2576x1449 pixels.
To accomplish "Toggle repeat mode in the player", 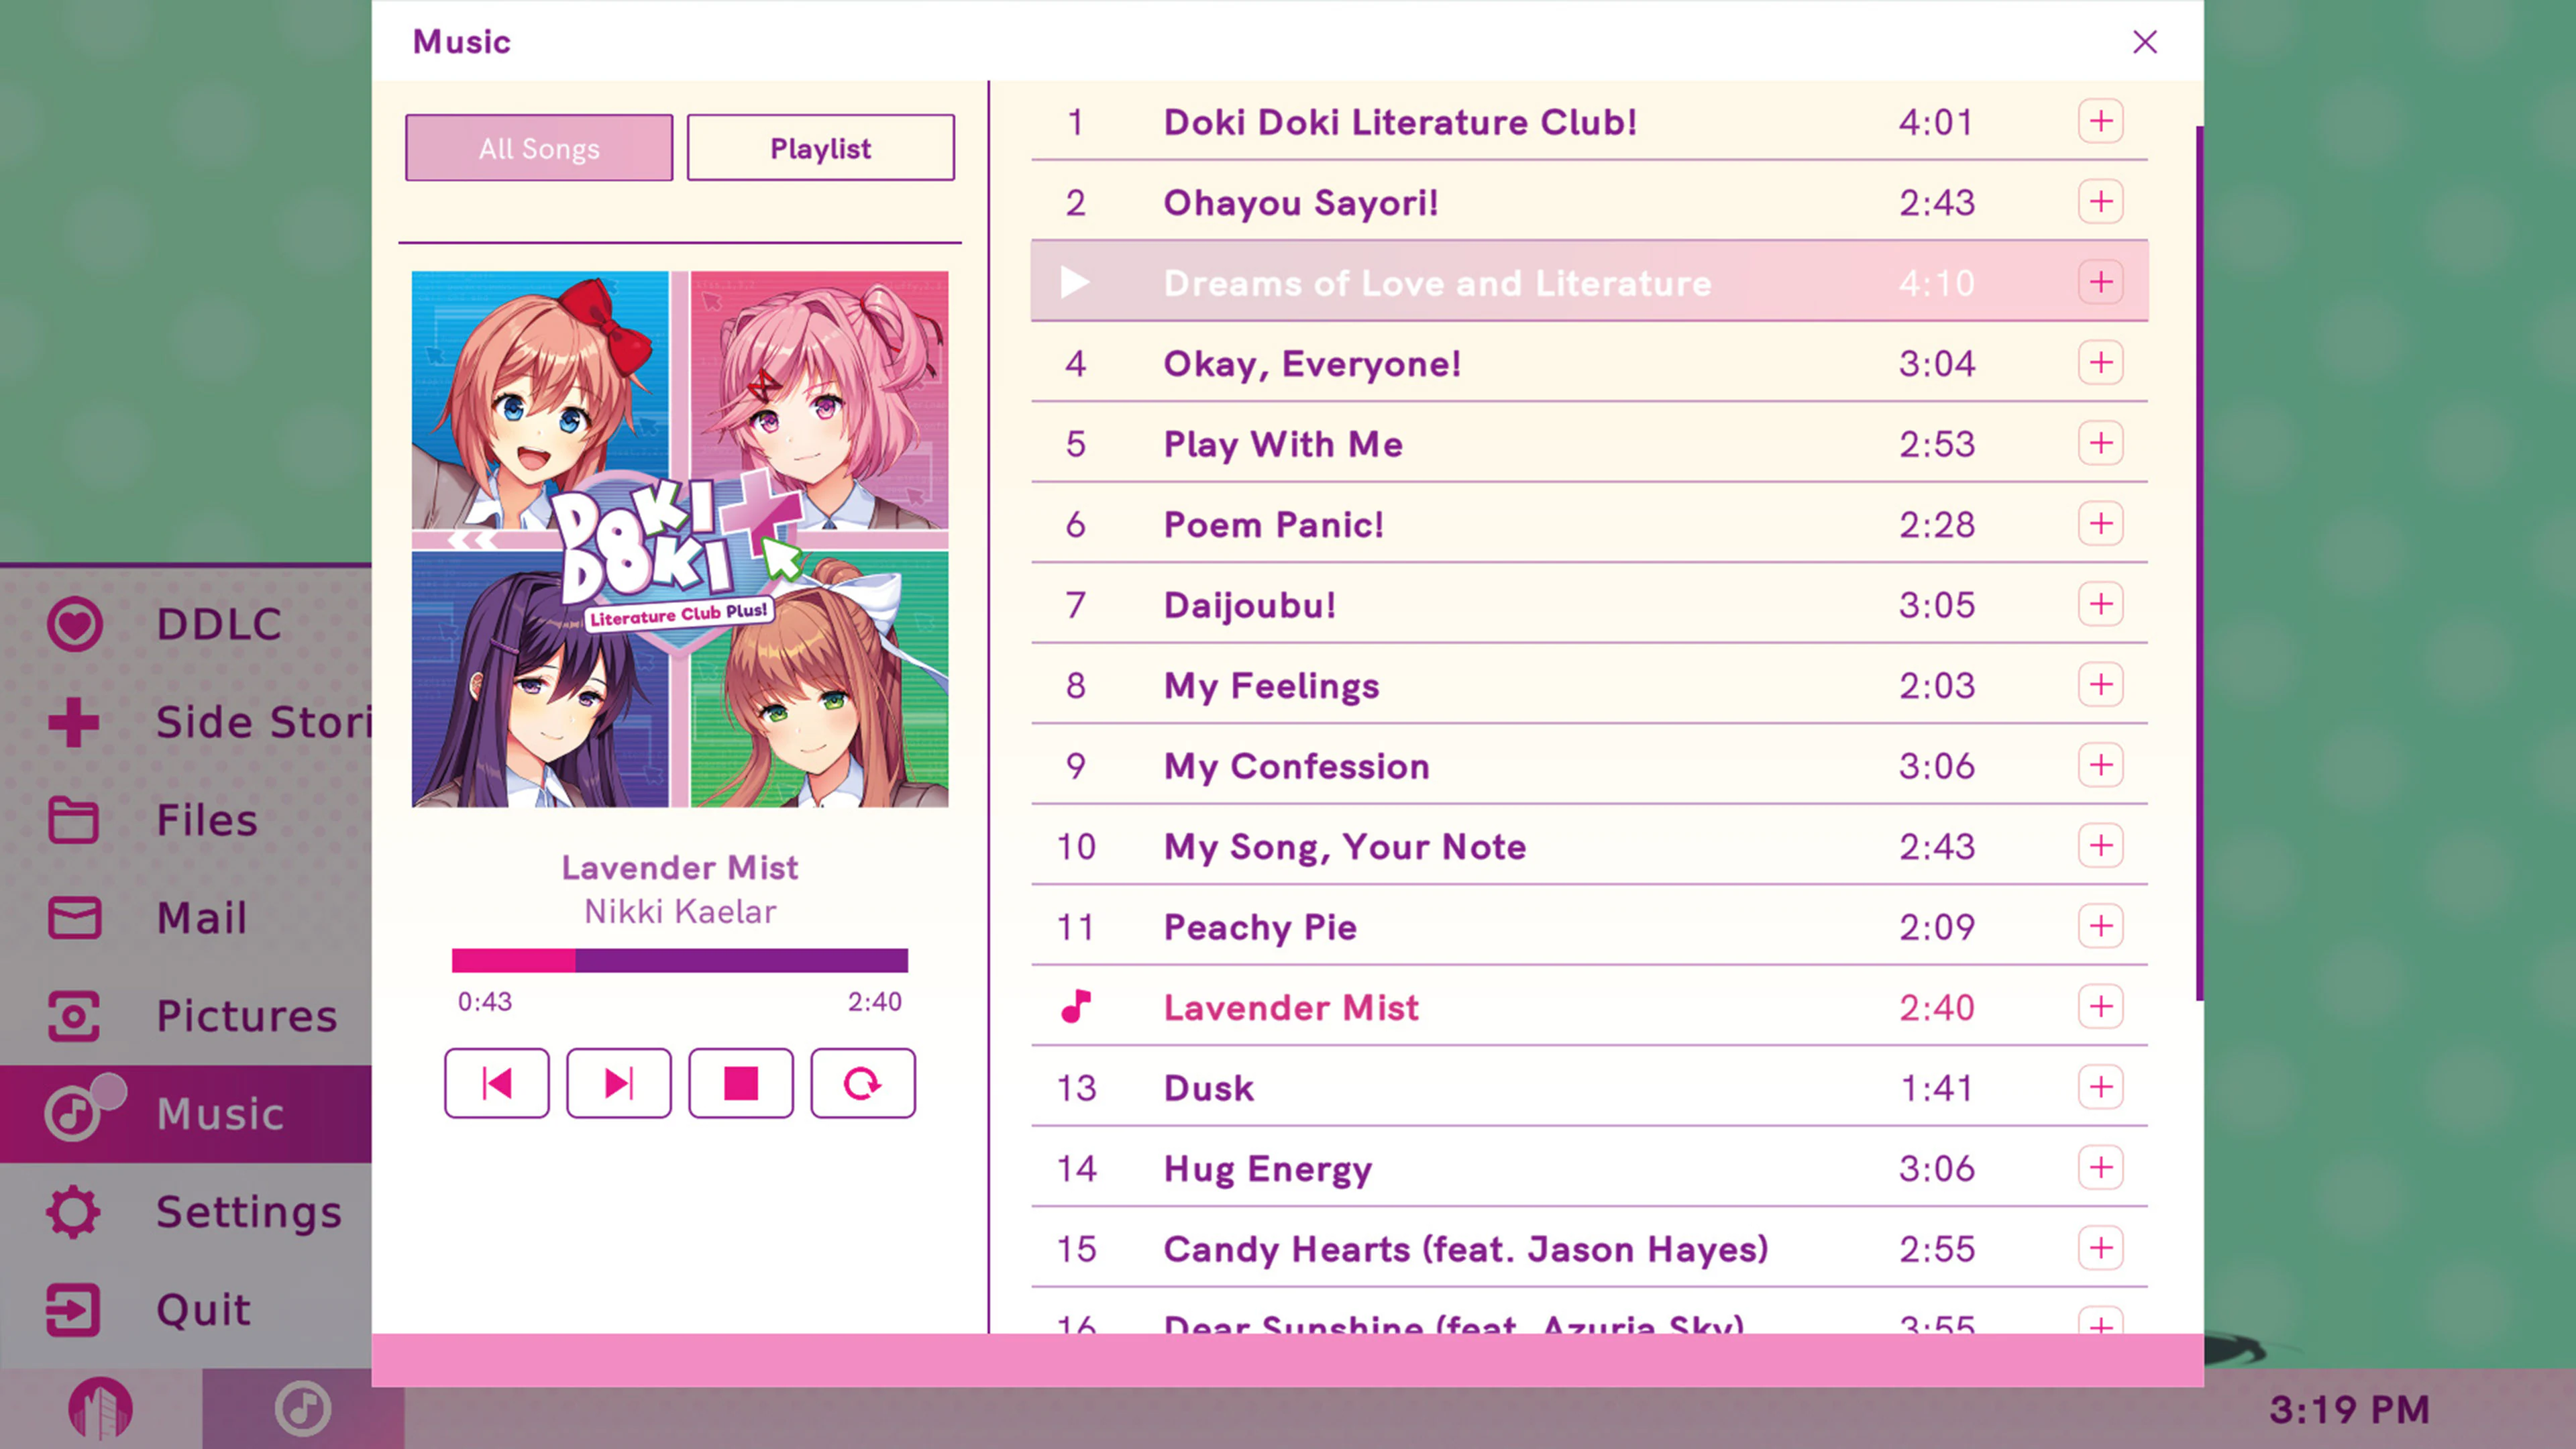I will click(862, 1083).
